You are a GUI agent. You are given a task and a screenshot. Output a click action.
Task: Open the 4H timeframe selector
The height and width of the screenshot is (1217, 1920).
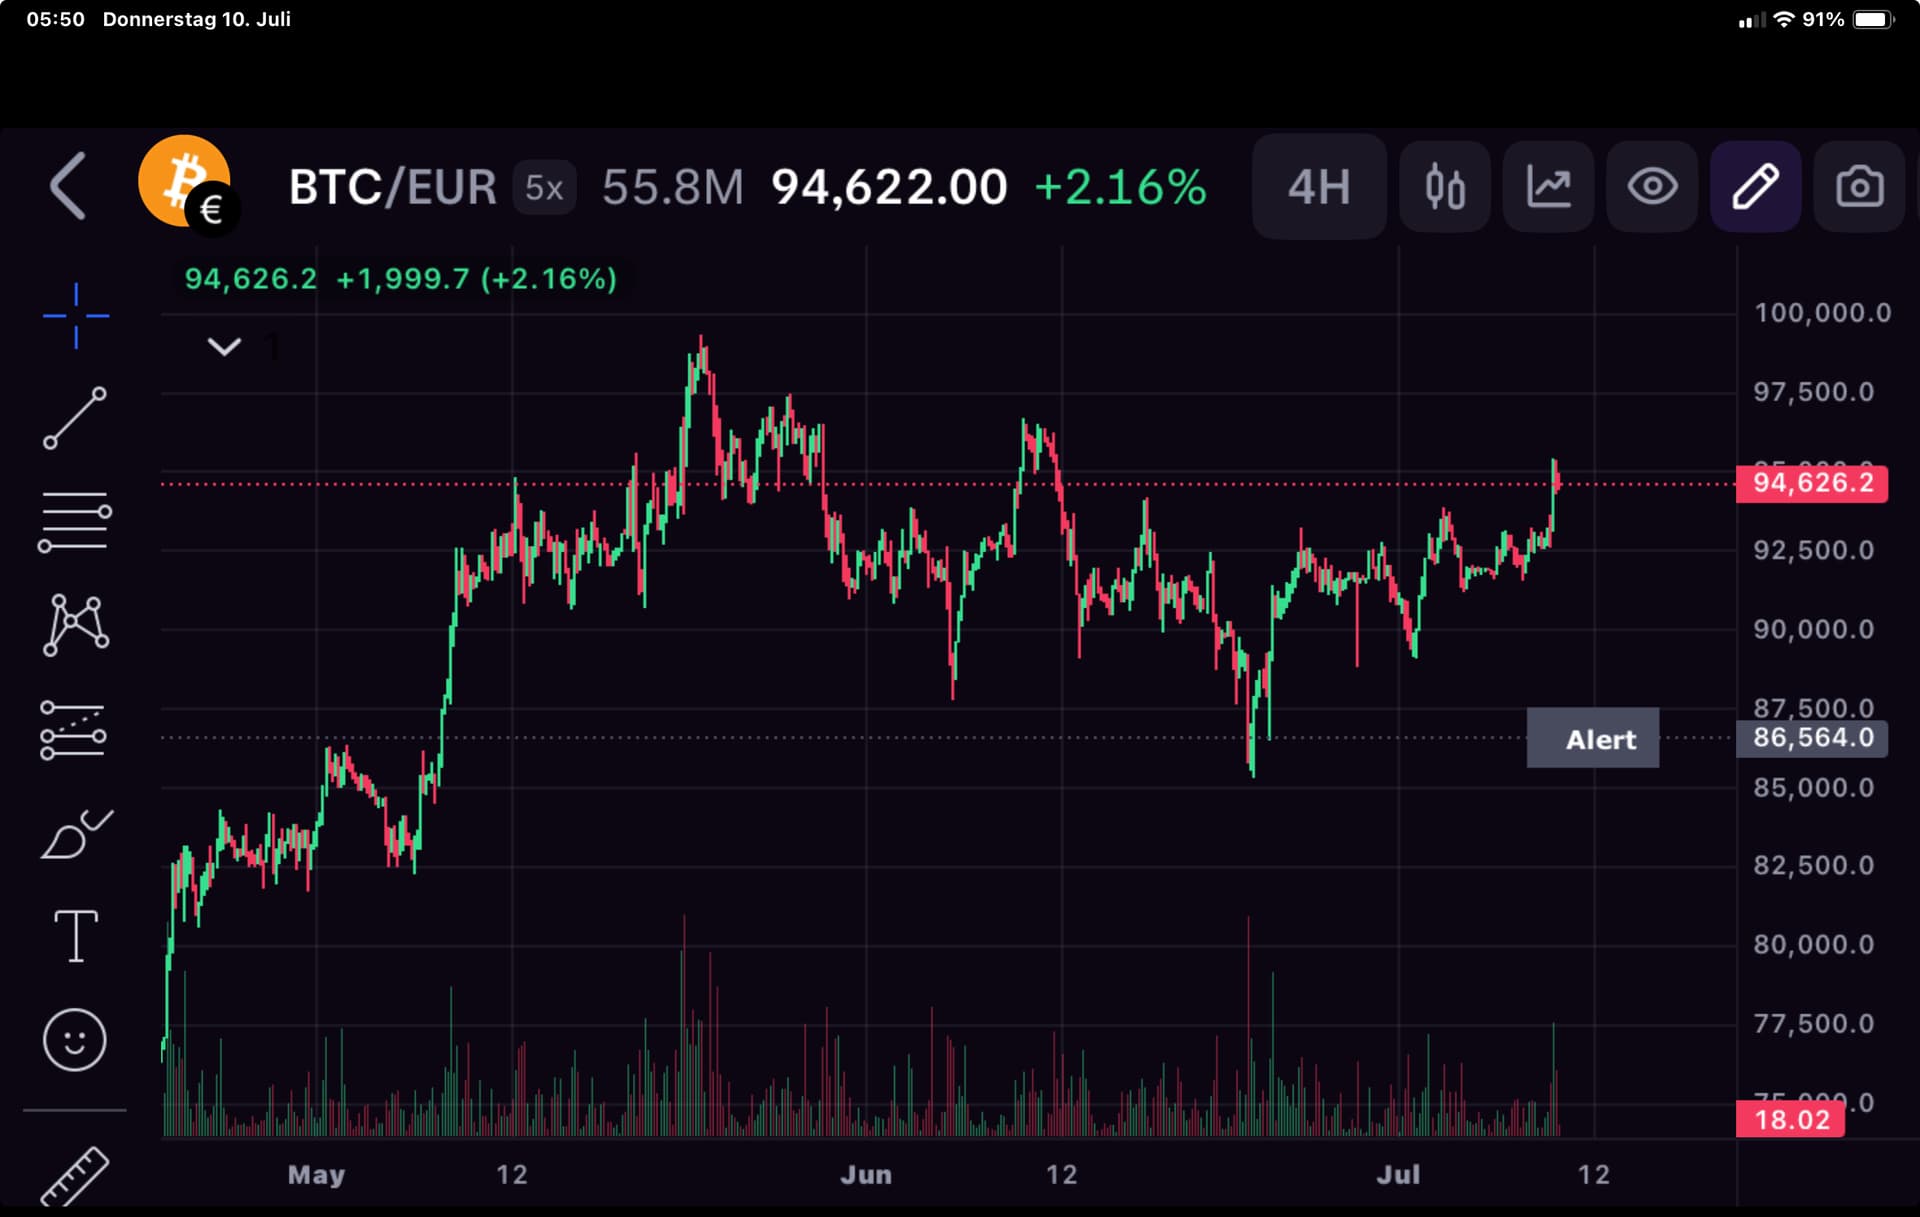coord(1318,186)
